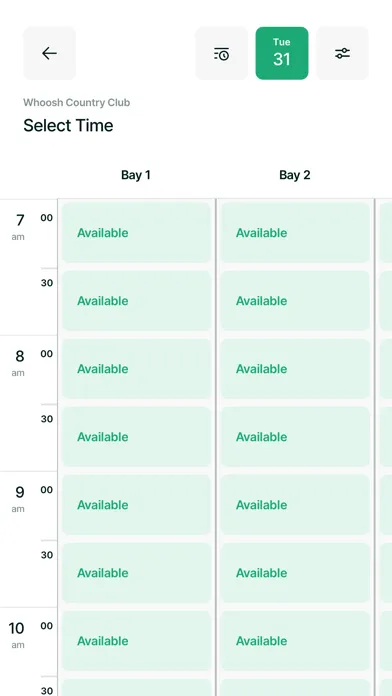Book Bay 1 at 7:30 am
The image size is (392, 696).
pos(136,301)
